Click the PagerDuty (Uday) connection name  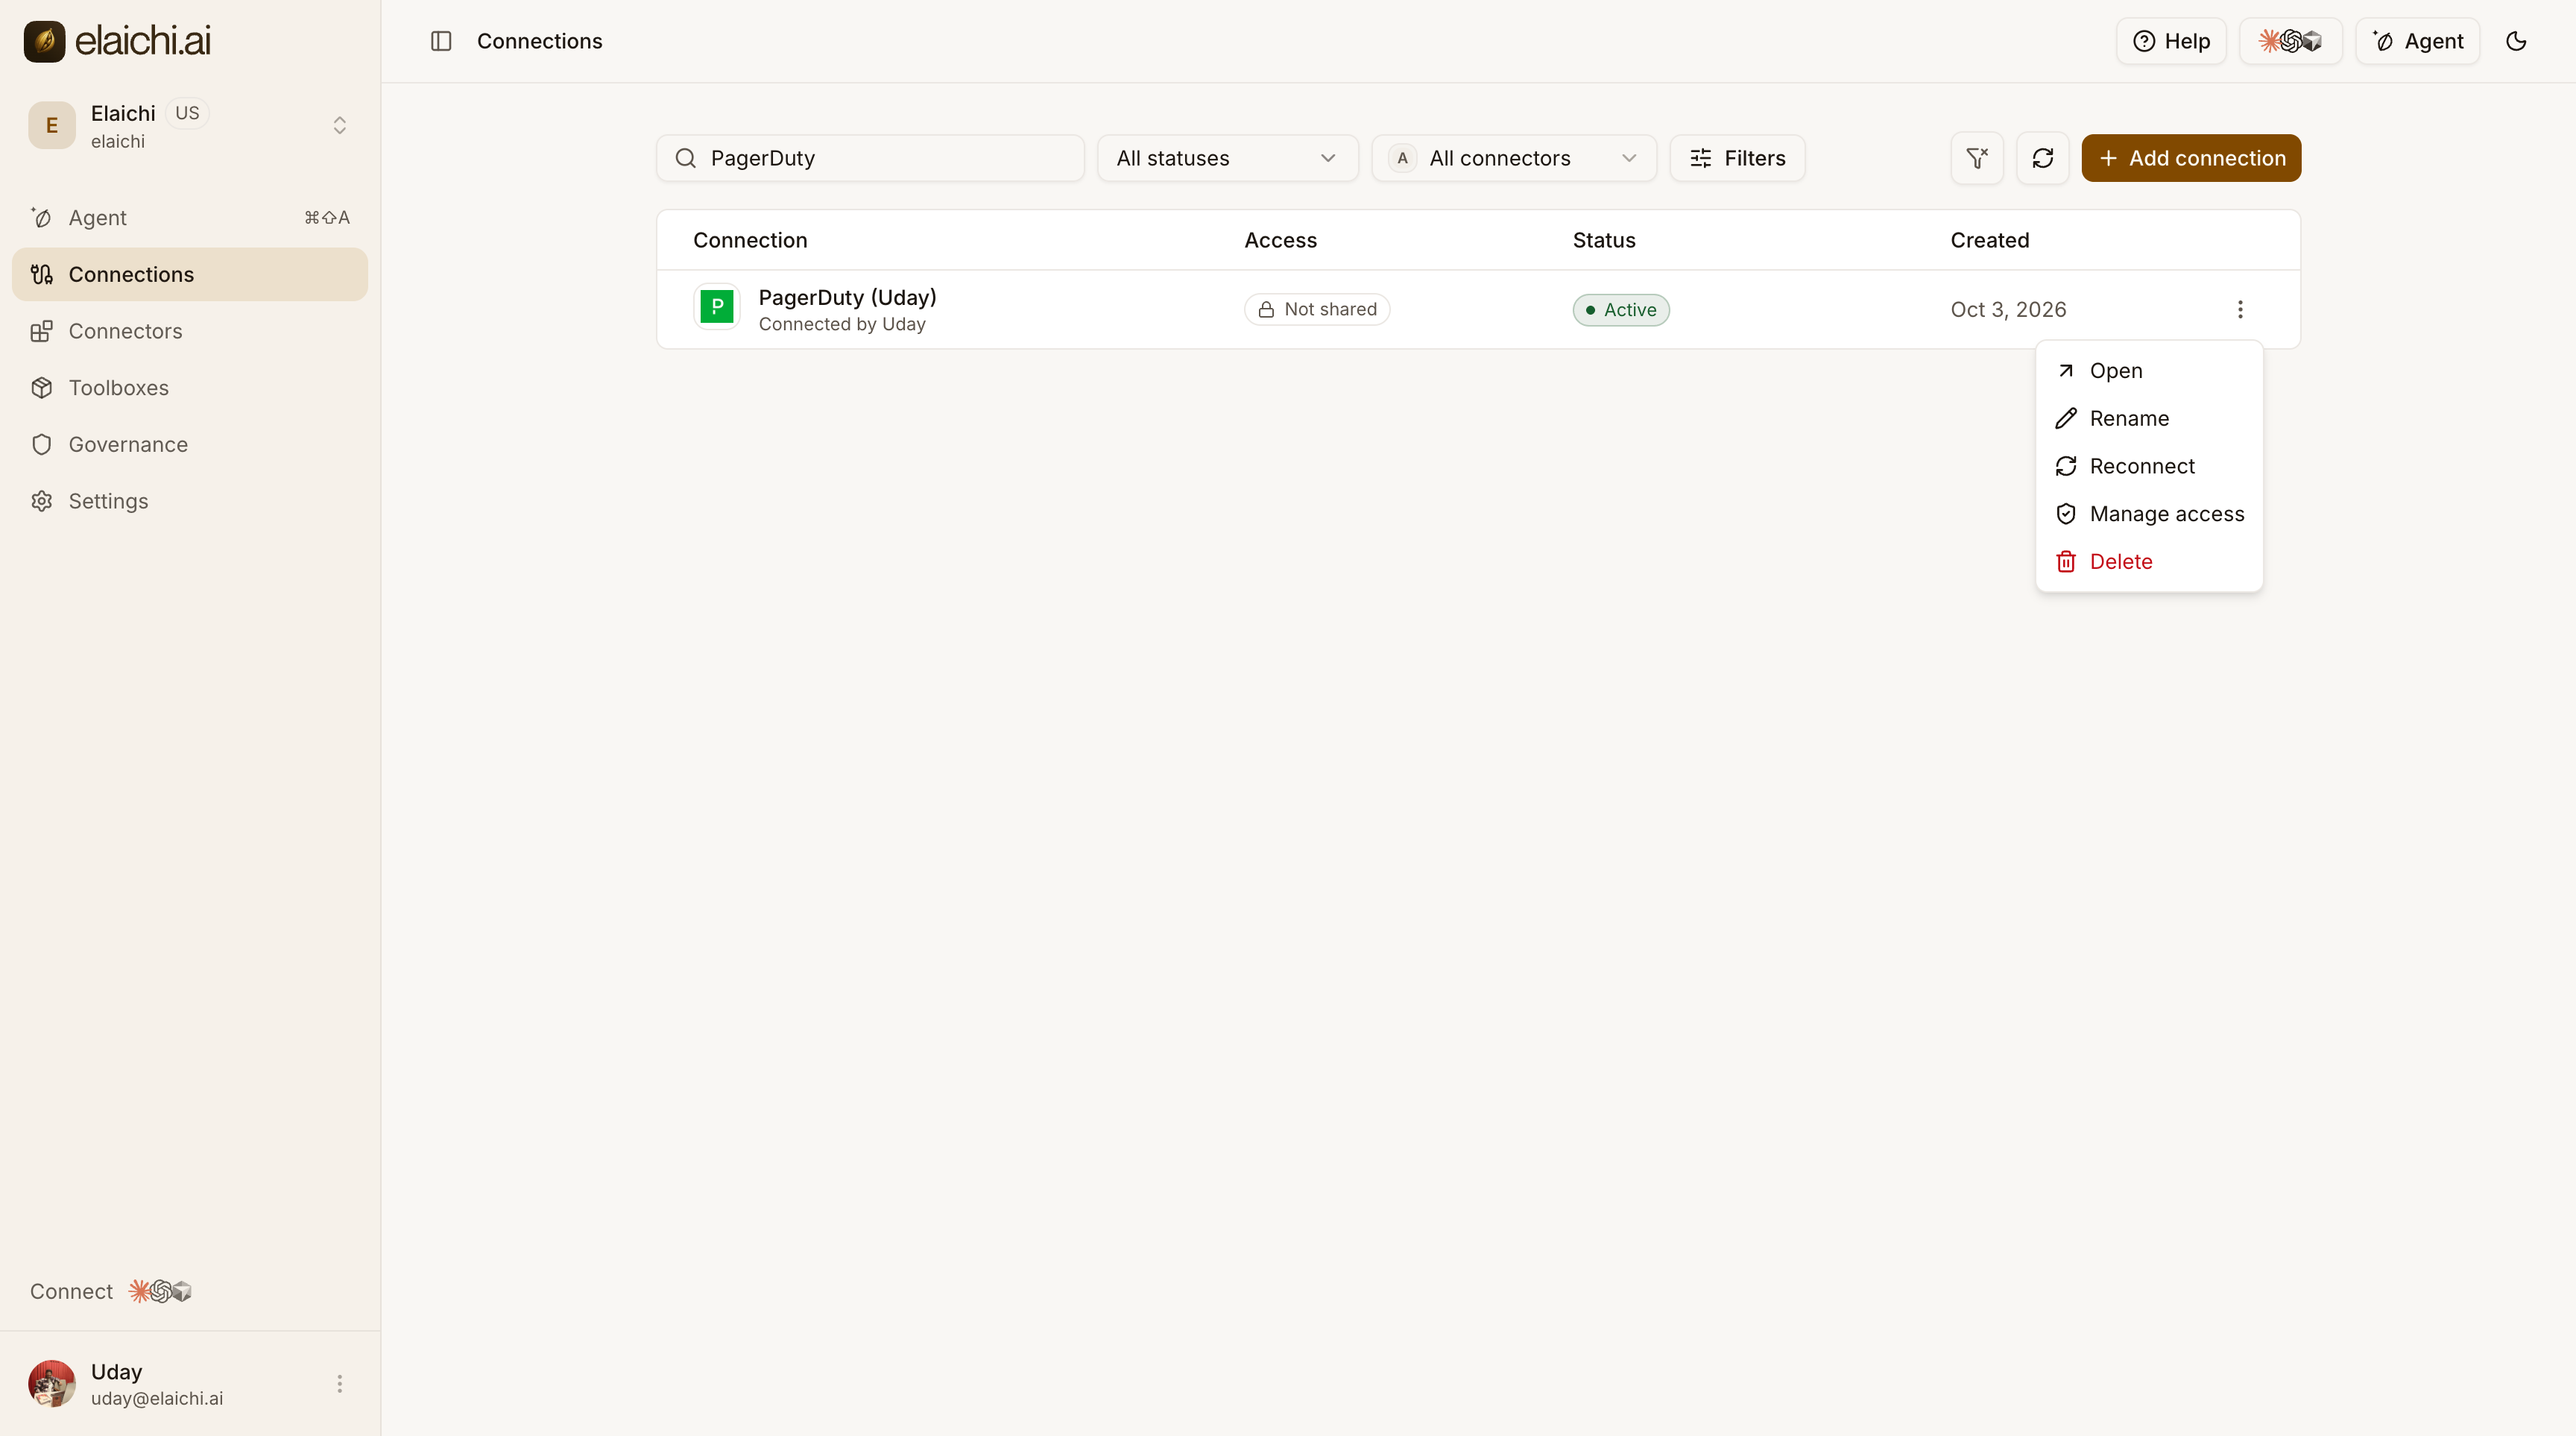(847, 297)
